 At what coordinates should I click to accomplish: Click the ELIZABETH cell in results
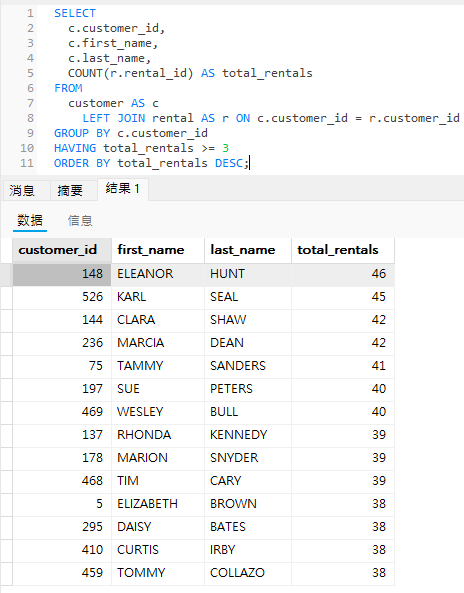[x=158, y=504]
